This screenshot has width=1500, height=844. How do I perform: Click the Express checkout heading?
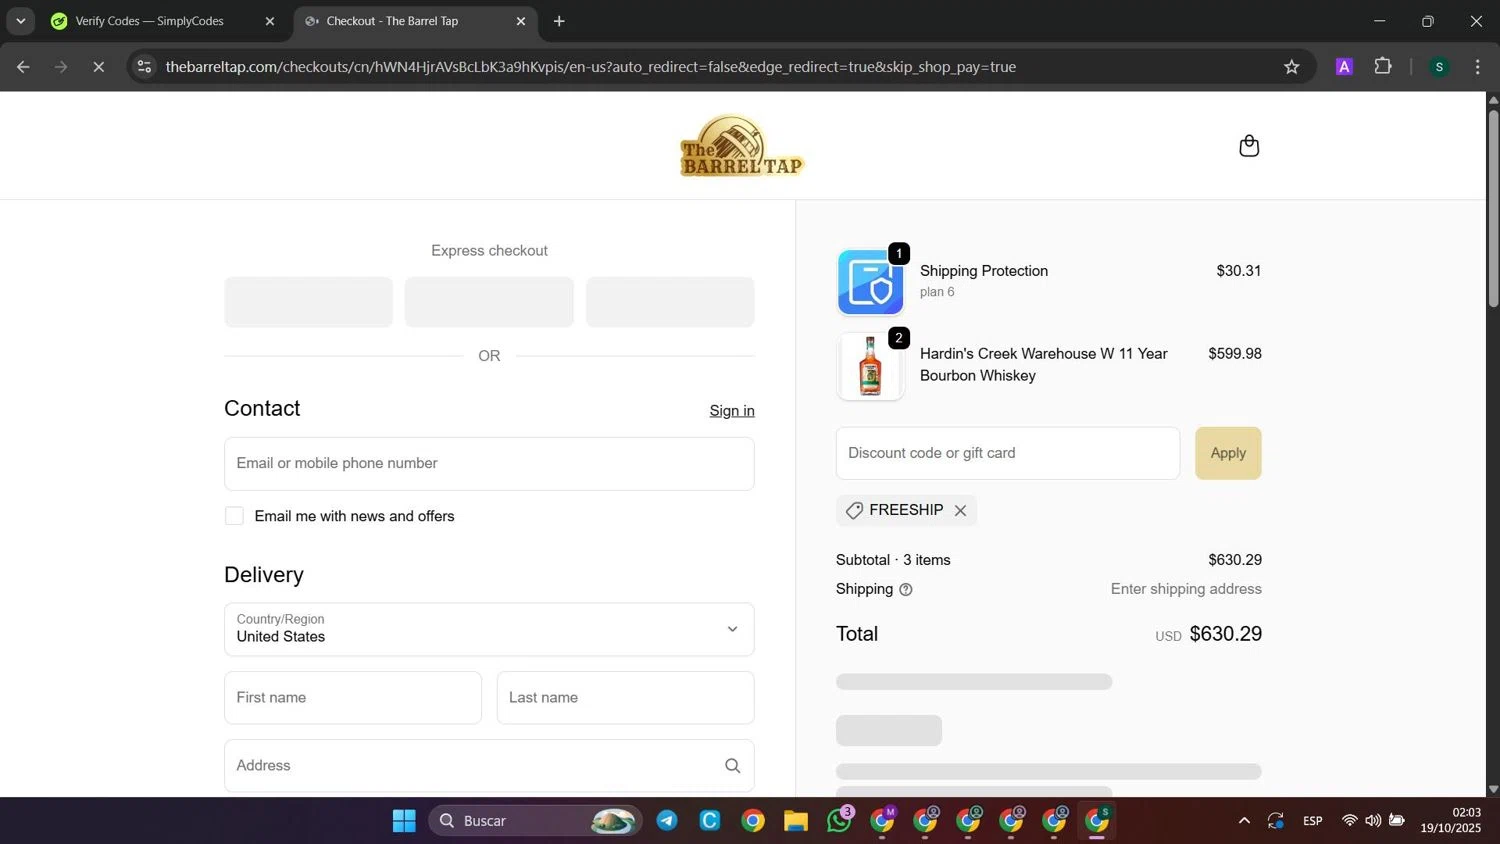[x=489, y=251]
